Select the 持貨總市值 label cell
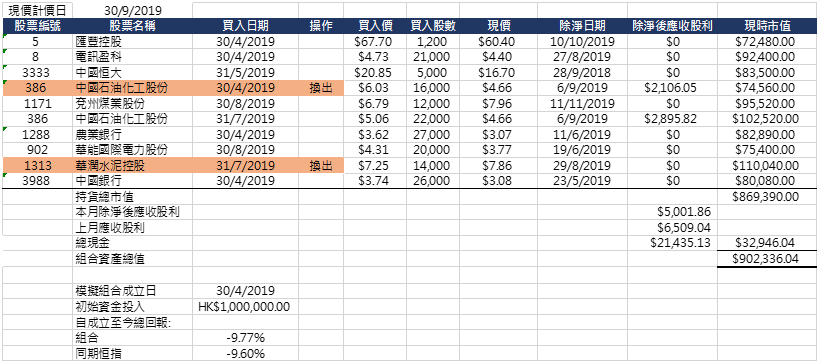 click(133, 197)
